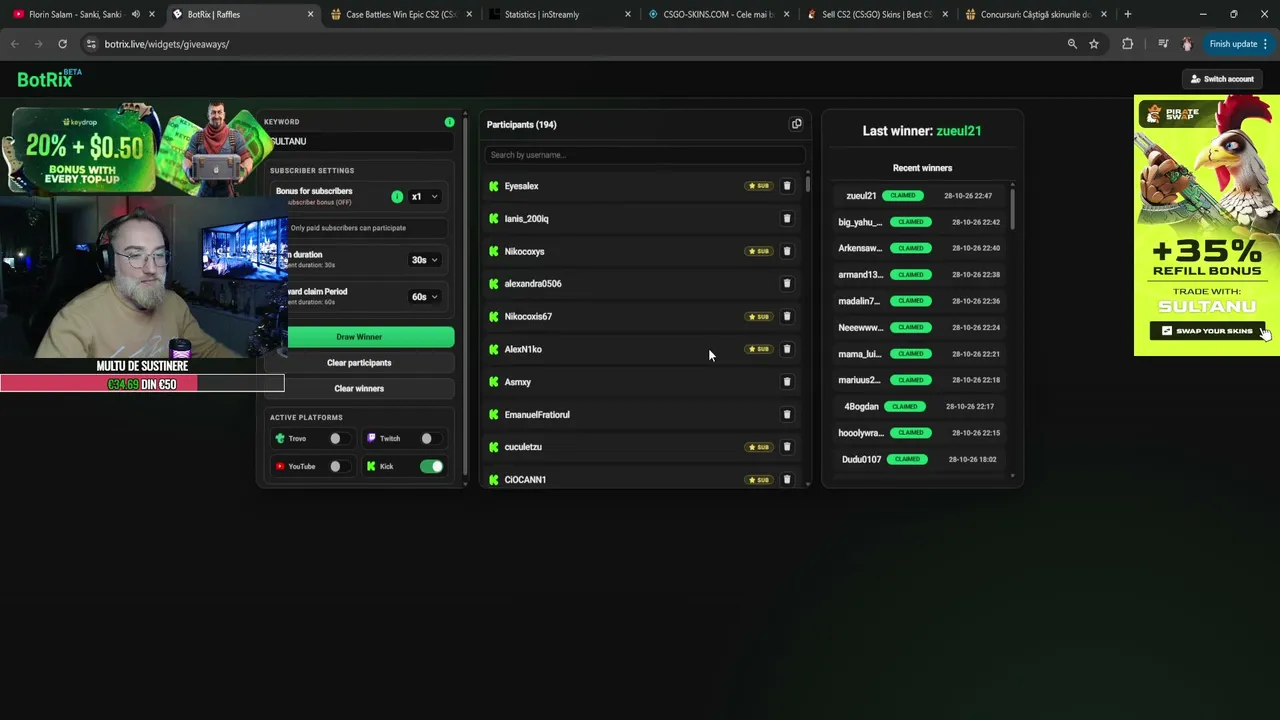
Task: Open the 60s claim period dropdown
Action: pyautogui.click(x=425, y=297)
